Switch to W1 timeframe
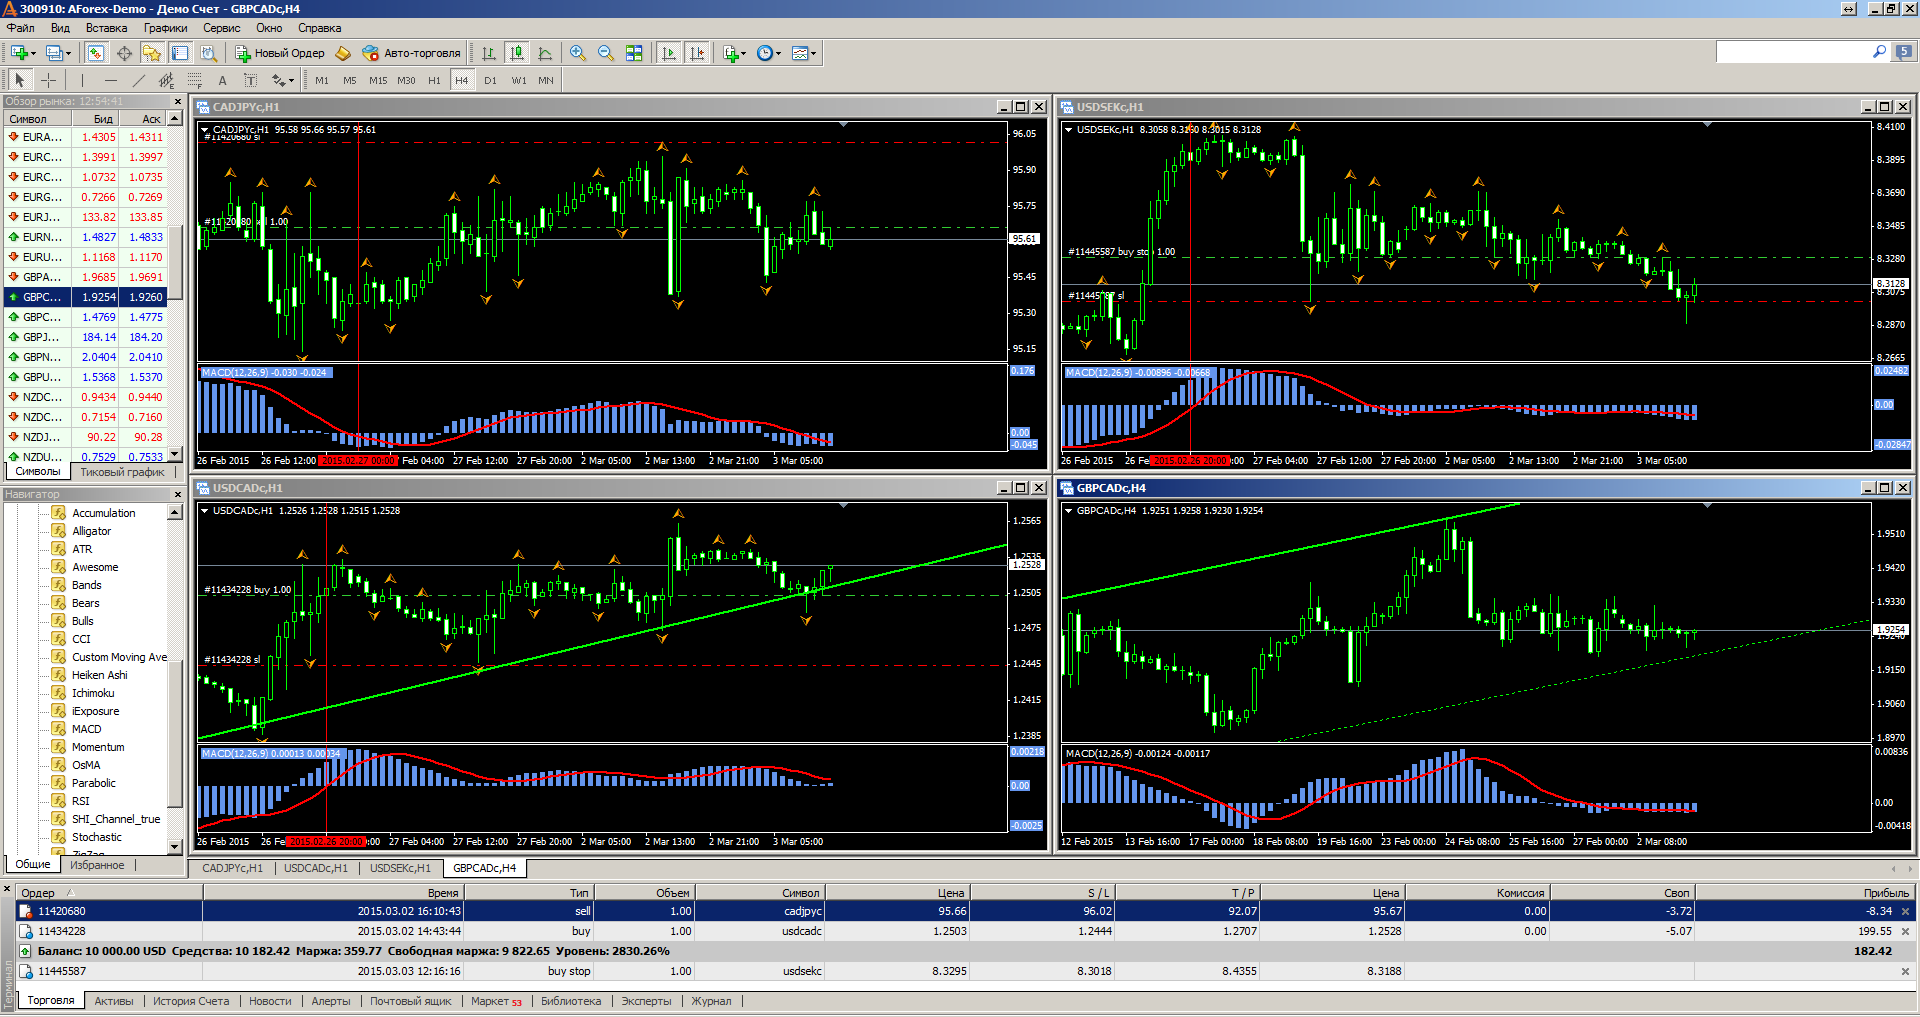1920x1017 pixels. [519, 80]
